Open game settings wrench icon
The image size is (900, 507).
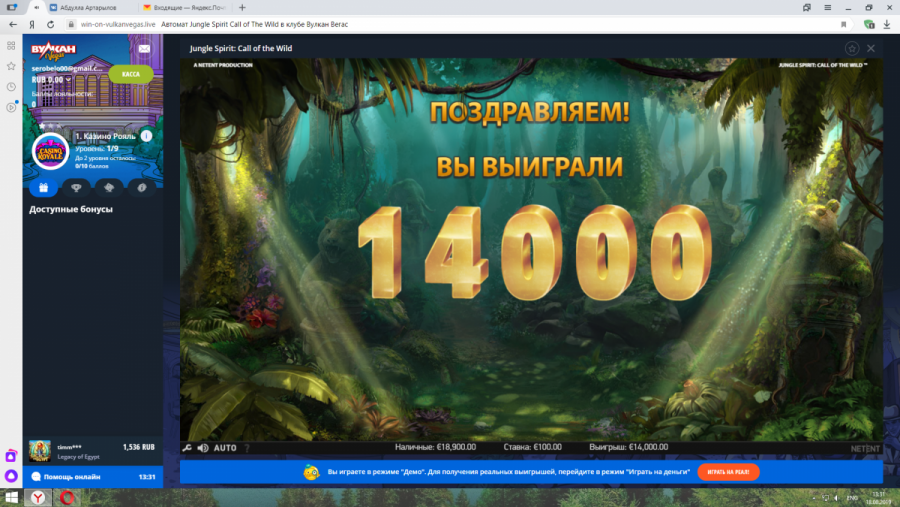(187, 448)
